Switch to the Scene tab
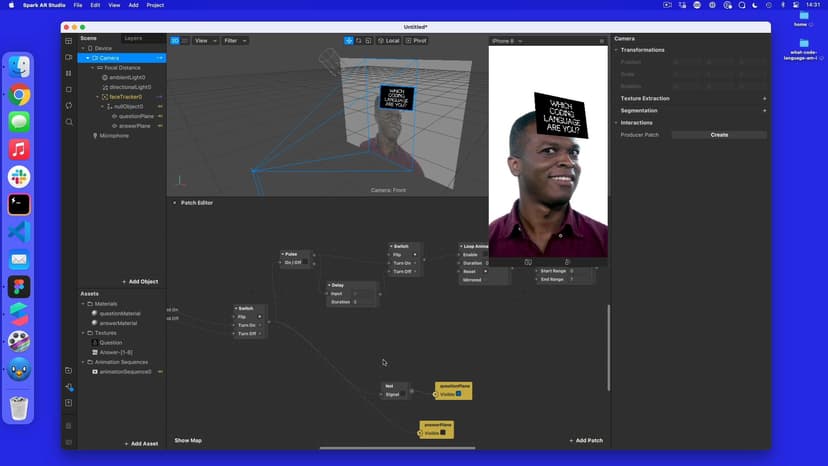 coord(88,39)
